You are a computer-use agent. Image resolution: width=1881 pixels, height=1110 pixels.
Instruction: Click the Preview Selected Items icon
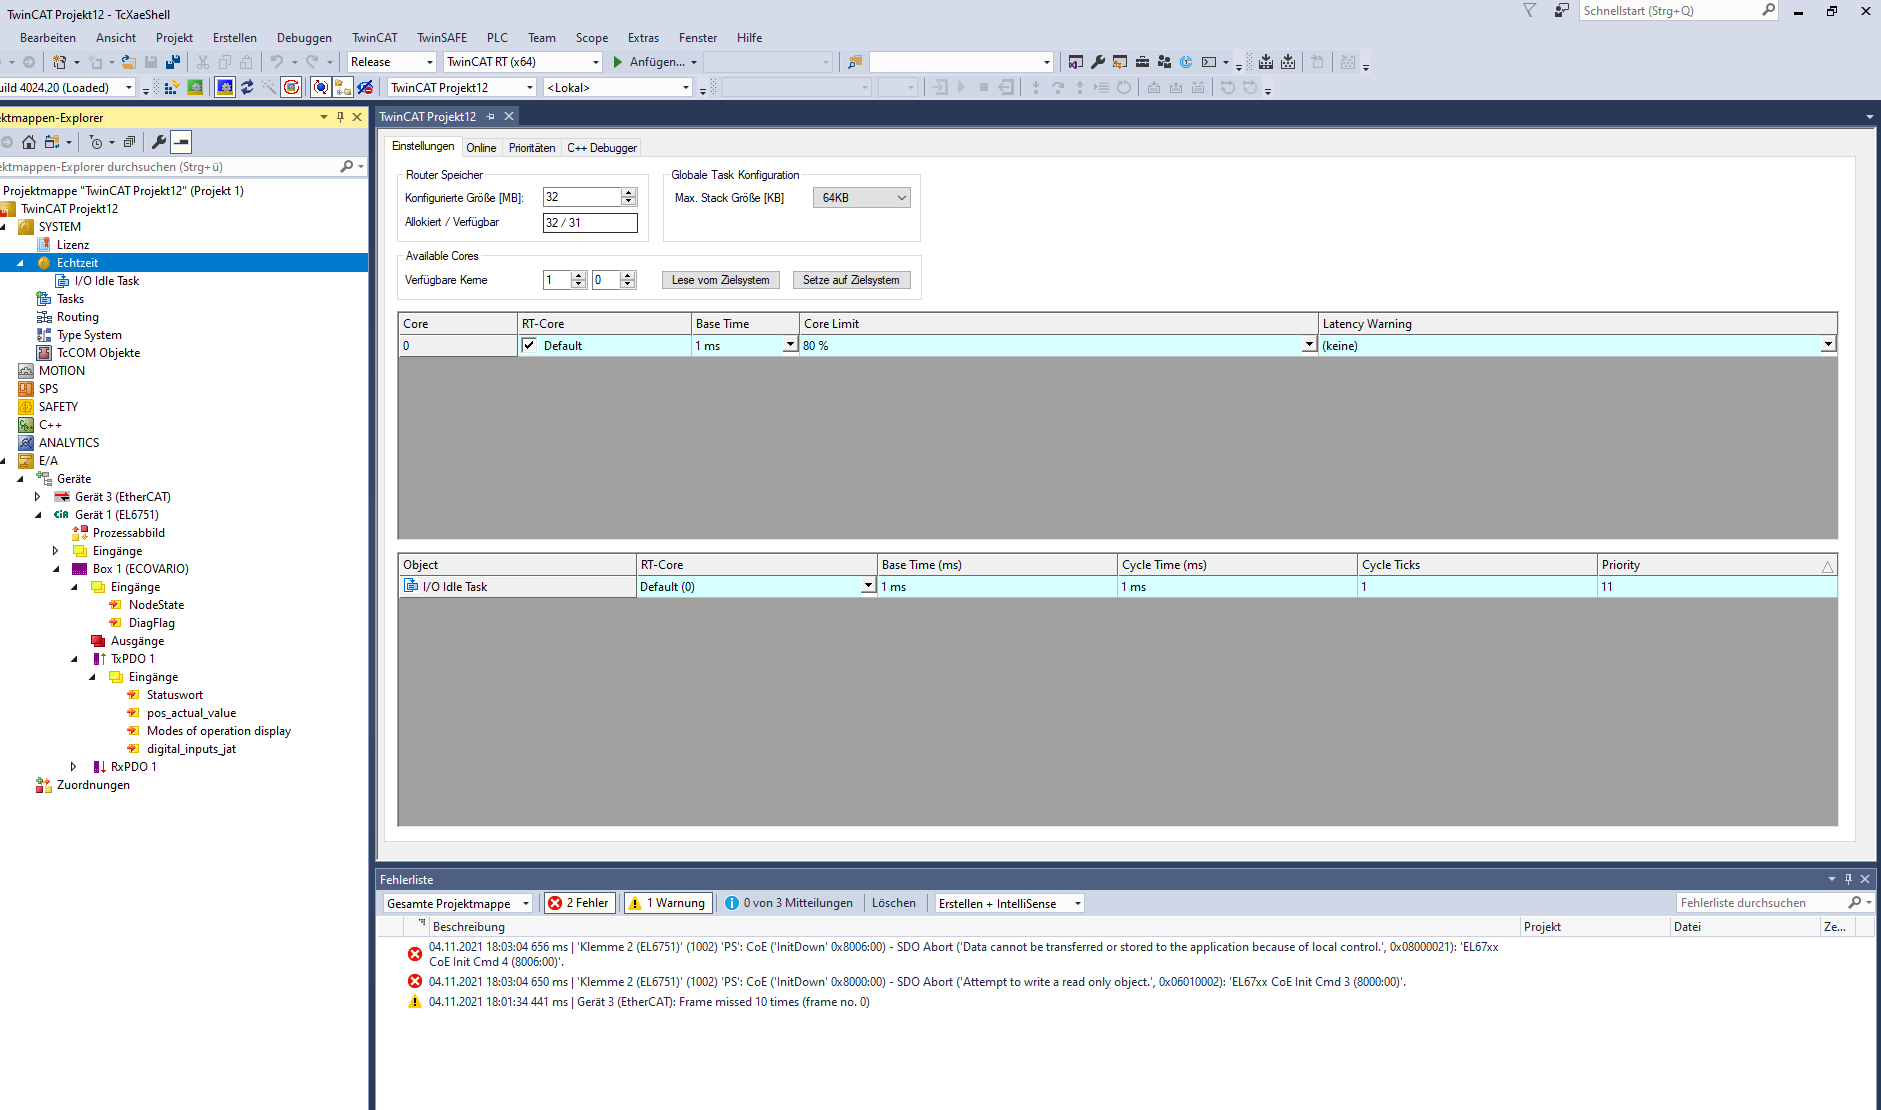(181, 142)
